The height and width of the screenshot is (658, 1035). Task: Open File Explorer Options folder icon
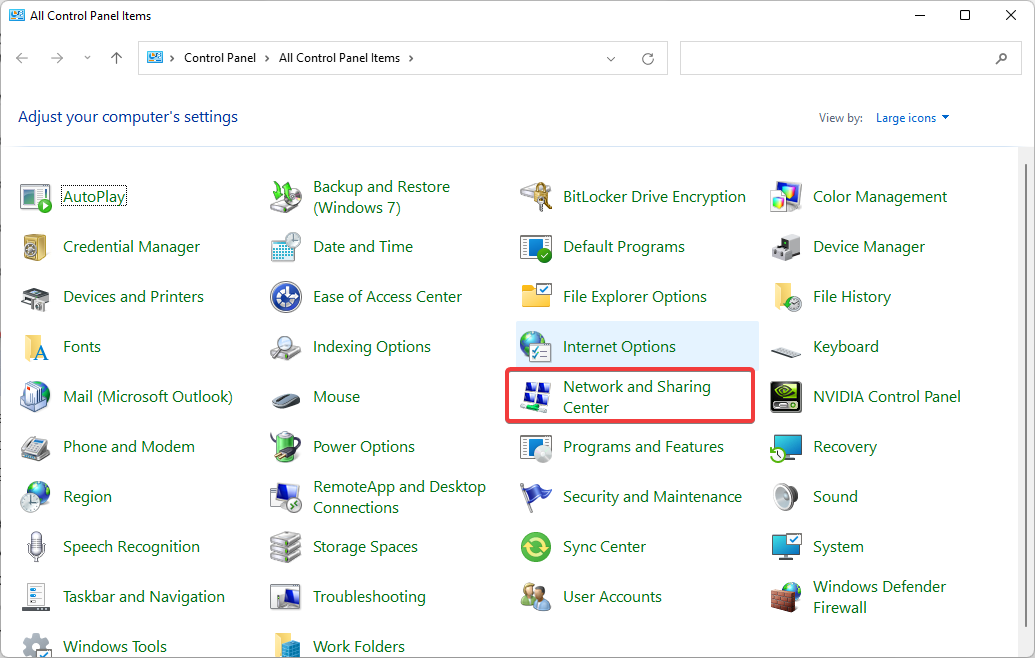(536, 297)
